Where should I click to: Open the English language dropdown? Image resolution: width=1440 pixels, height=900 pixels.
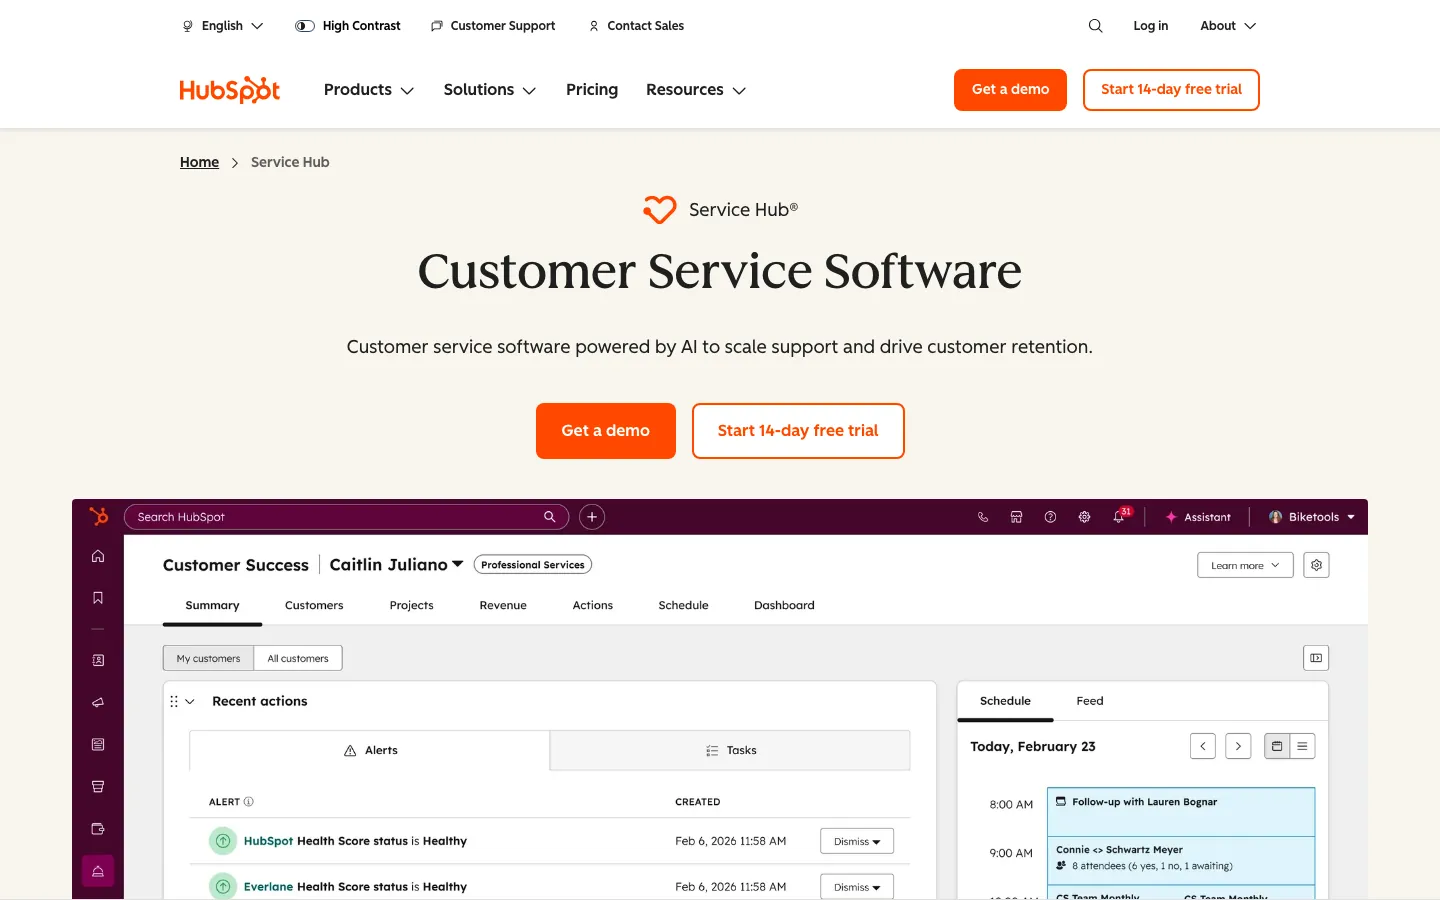pyautogui.click(x=222, y=26)
